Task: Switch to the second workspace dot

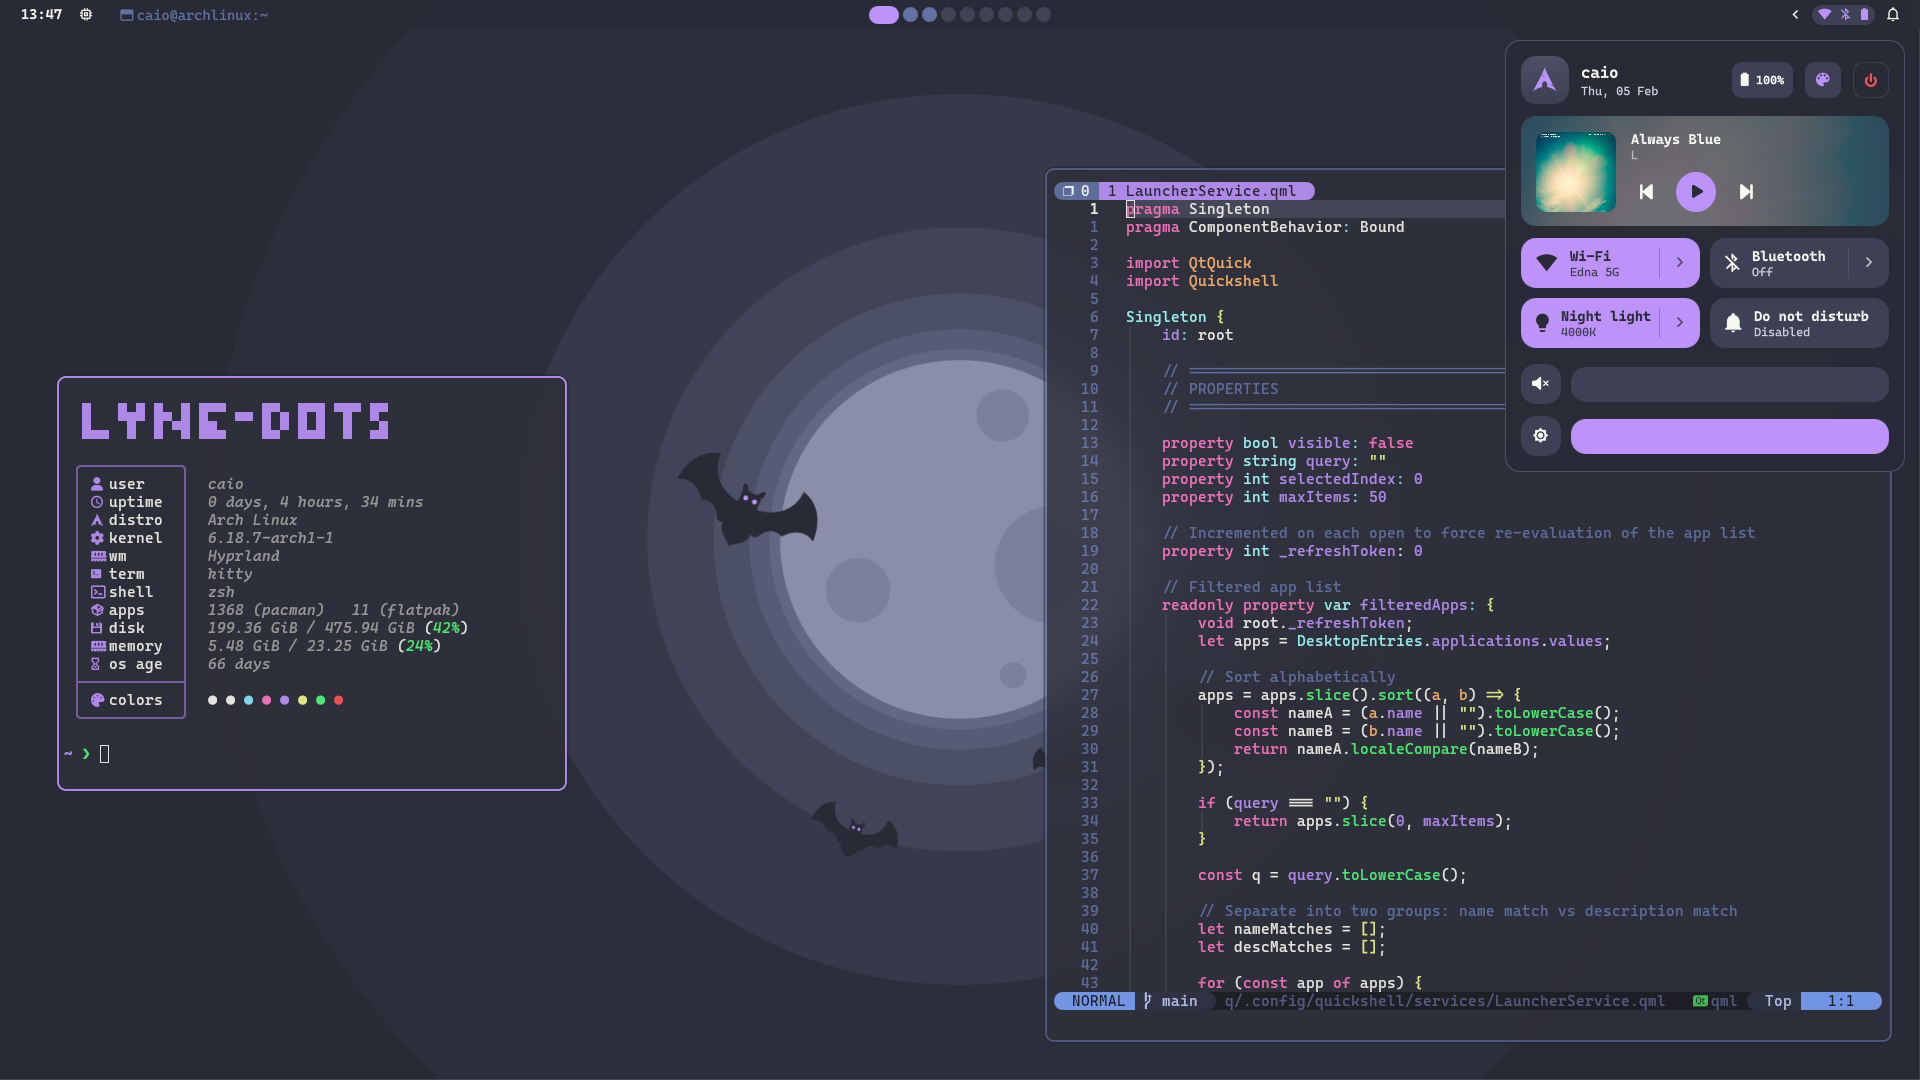Action: [910, 15]
